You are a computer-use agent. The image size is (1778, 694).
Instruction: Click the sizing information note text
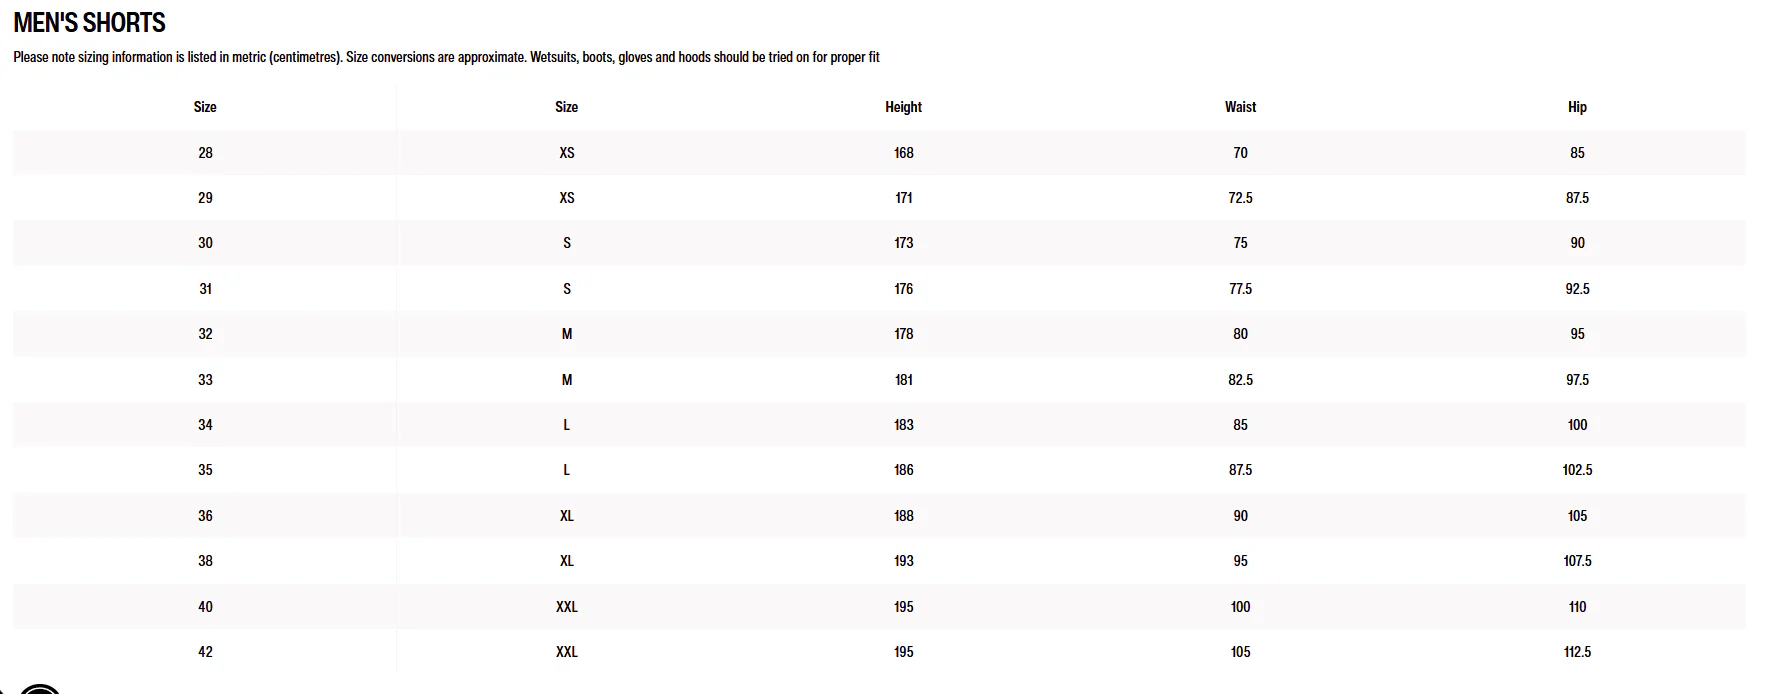pos(446,57)
